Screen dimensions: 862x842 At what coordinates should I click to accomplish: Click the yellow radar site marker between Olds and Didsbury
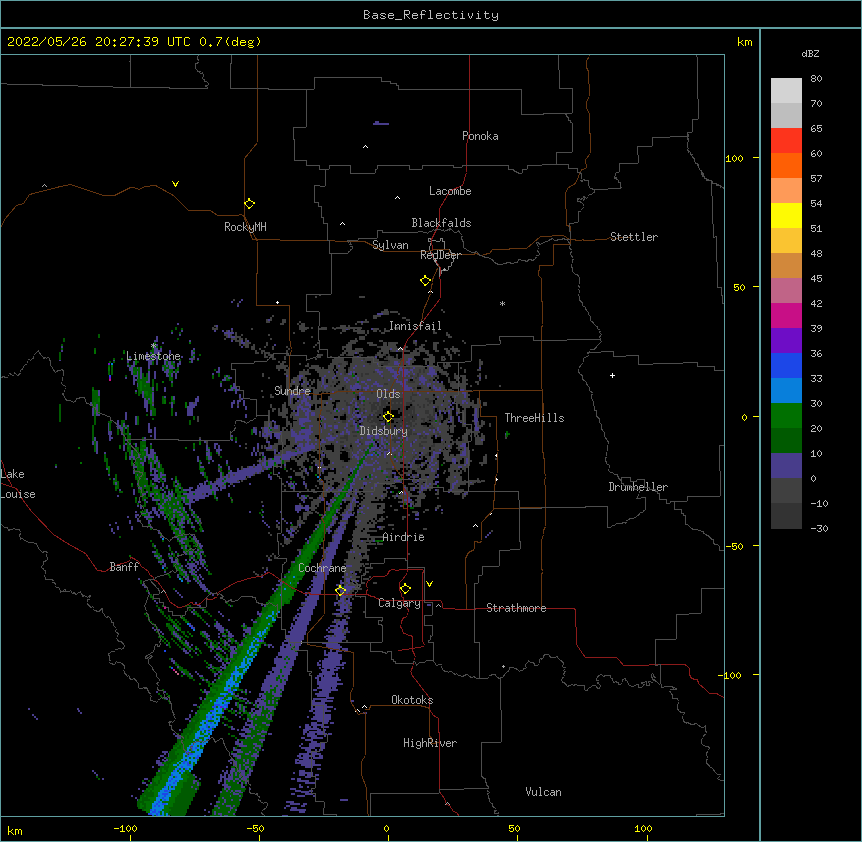pyautogui.click(x=388, y=416)
